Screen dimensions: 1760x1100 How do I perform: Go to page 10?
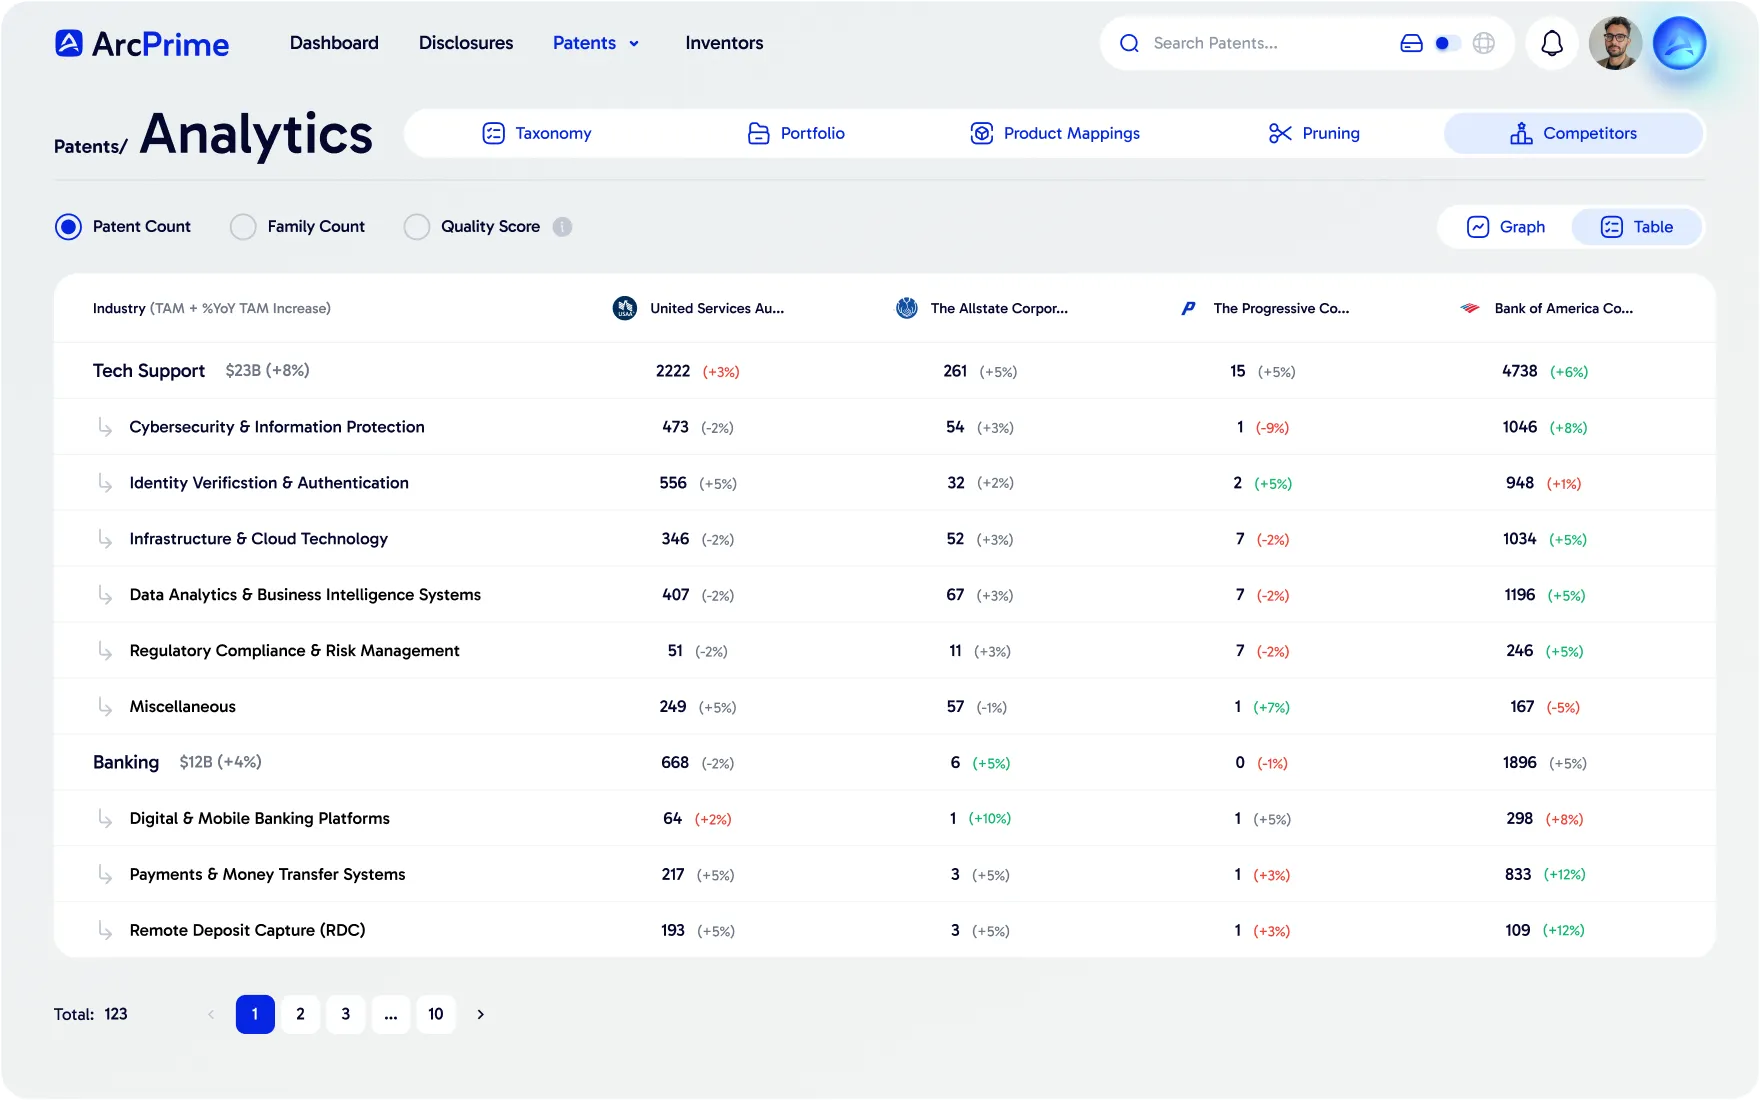(436, 1014)
